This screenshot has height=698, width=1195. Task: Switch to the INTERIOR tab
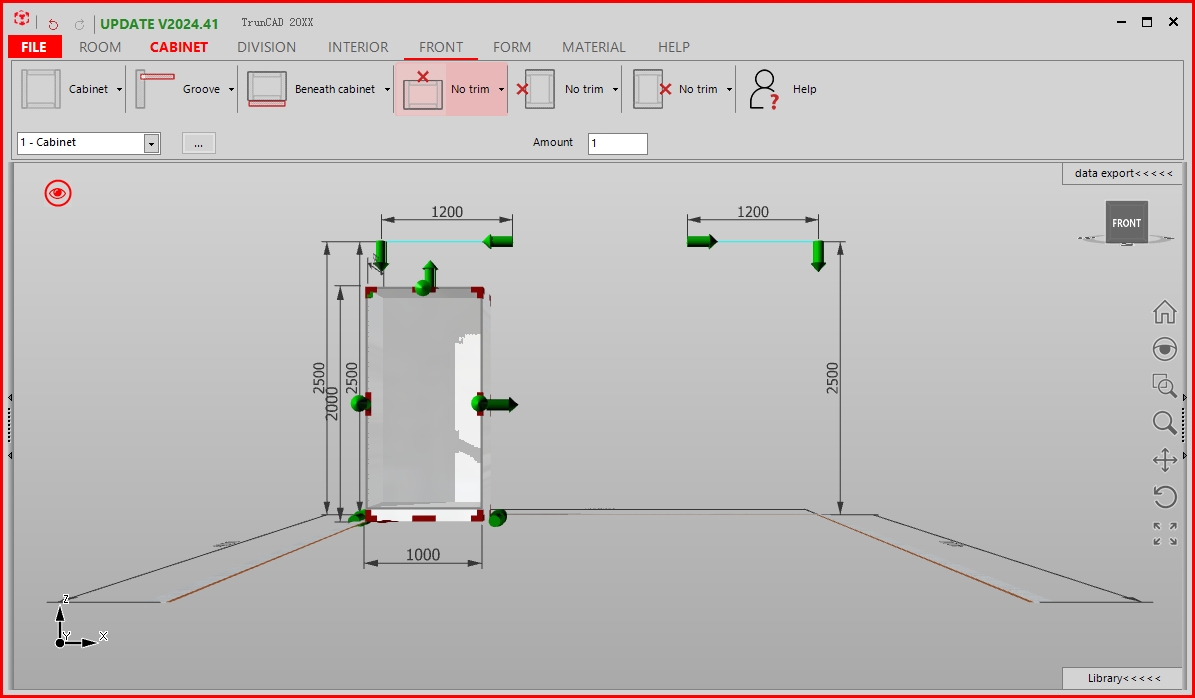pyautogui.click(x=358, y=47)
